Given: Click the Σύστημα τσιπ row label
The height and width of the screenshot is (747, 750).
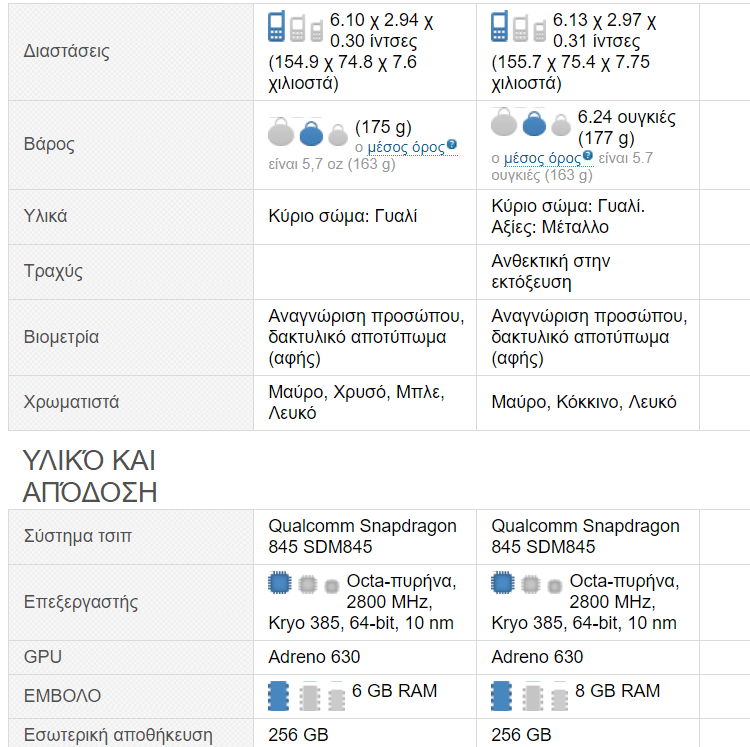Looking at the screenshot, I should [78, 536].
